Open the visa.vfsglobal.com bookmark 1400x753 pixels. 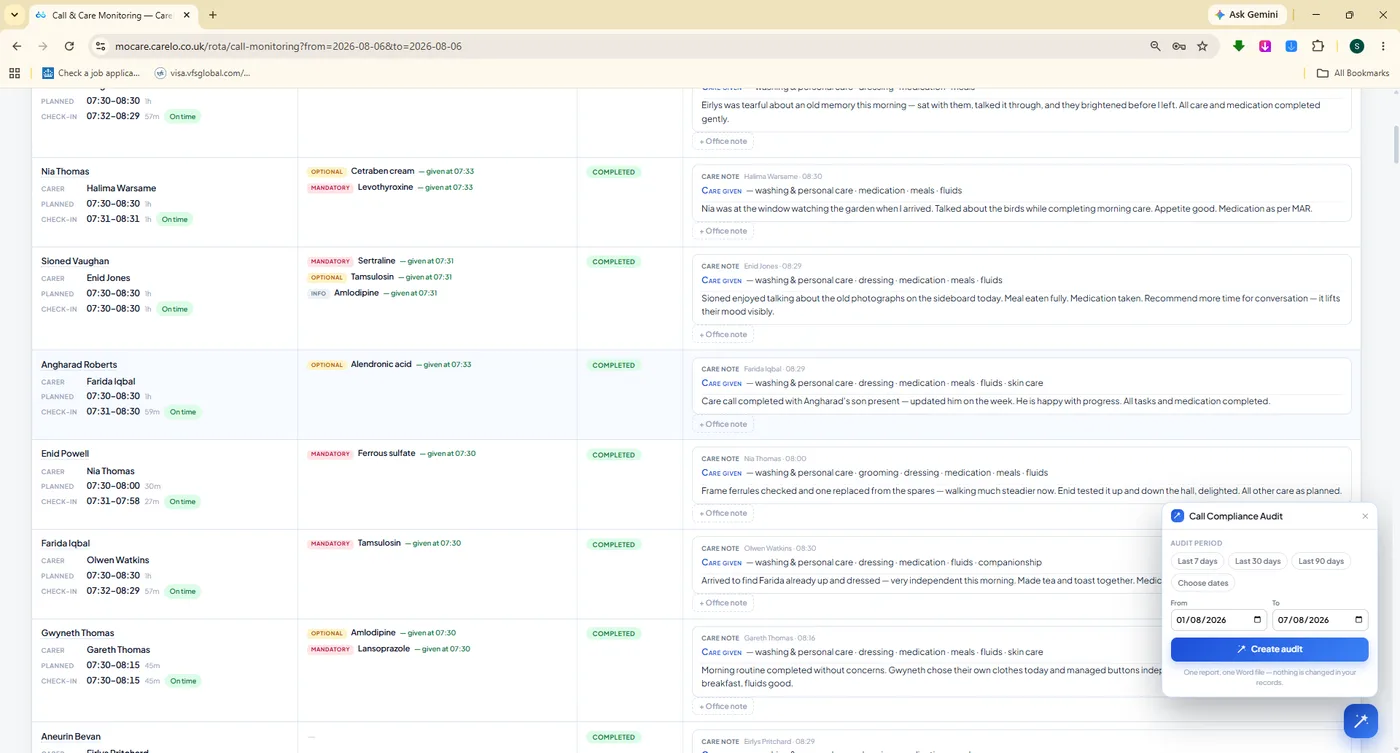tap(203, 73)
